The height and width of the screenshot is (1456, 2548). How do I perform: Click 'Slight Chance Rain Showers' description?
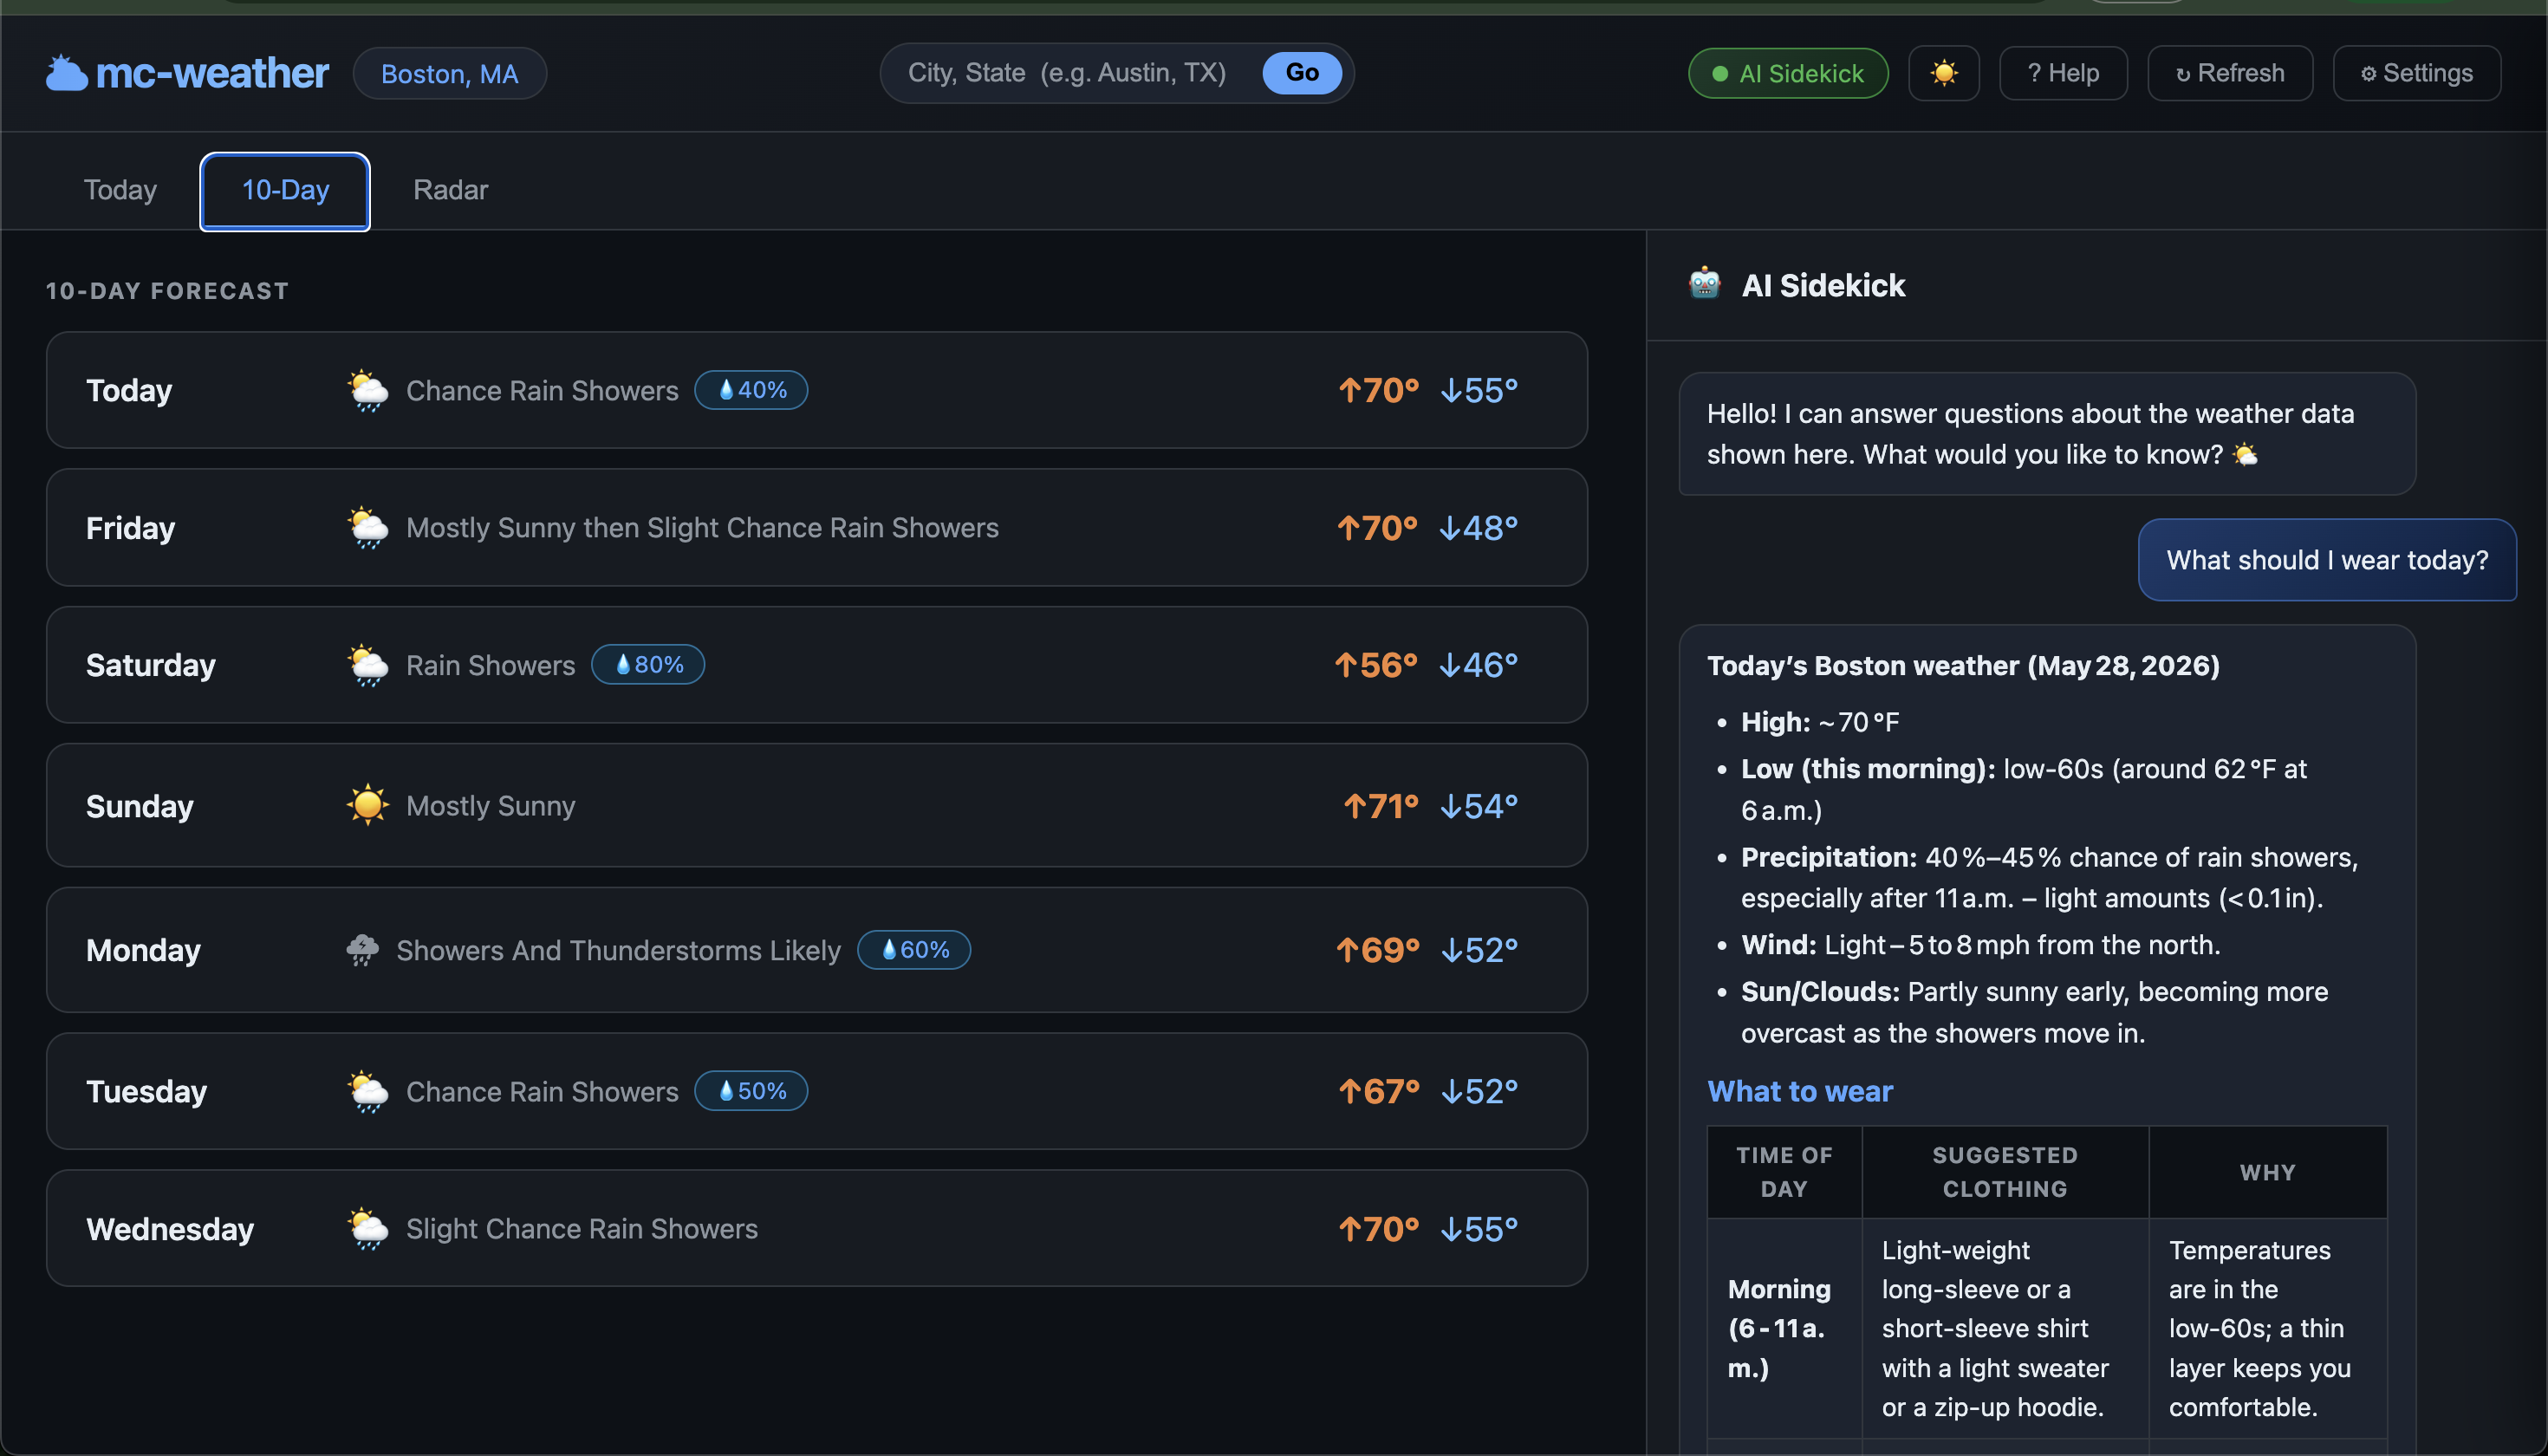581,1229
